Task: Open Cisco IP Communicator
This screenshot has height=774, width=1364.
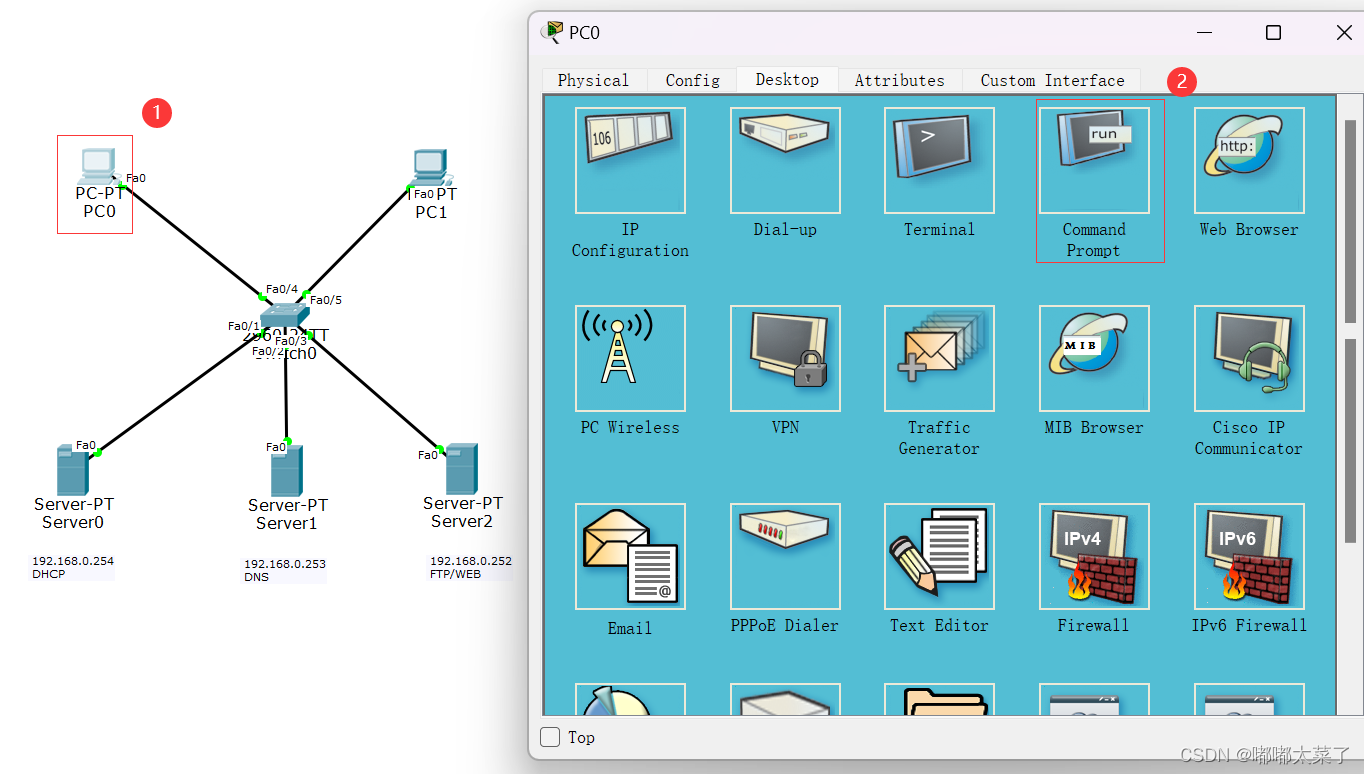Action: pyautogui.click(x=1249, y=359)
